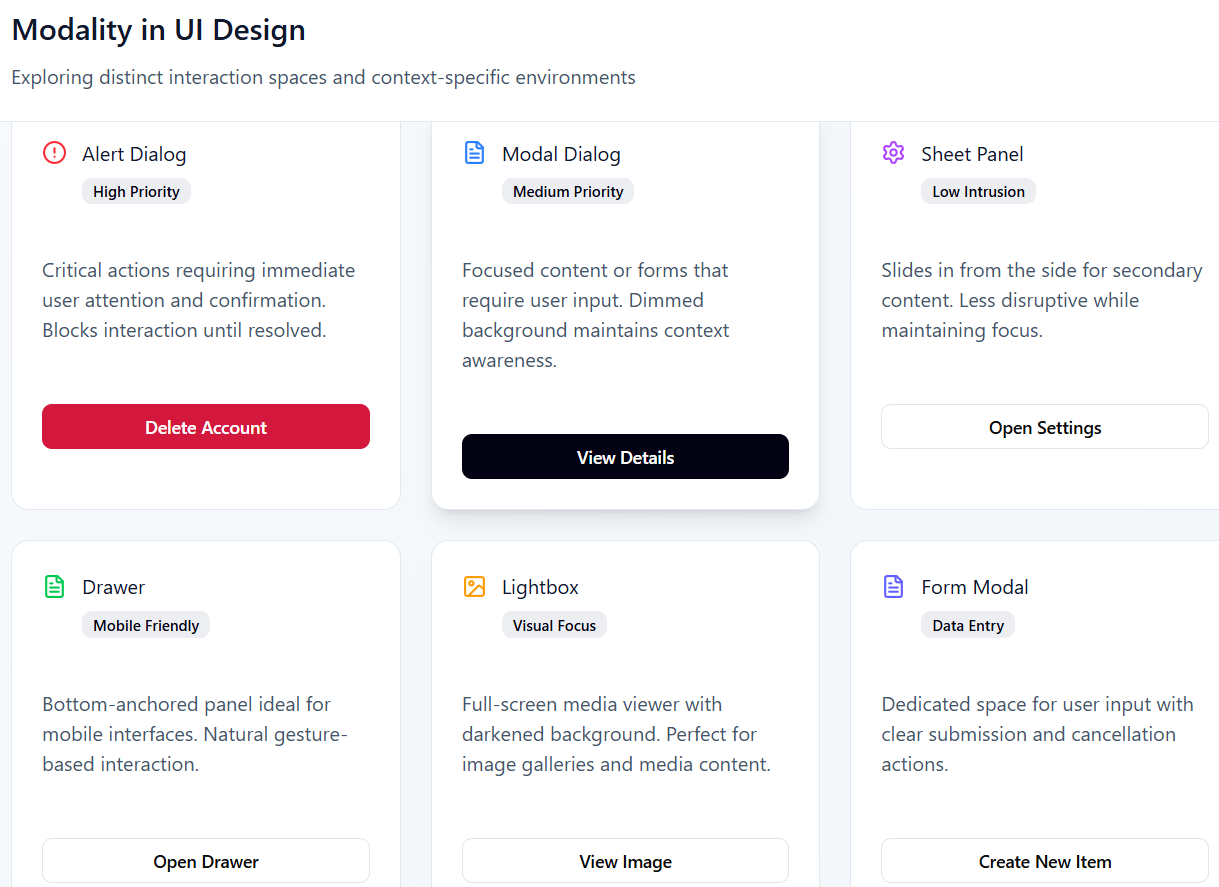Viewport: 1219px width, 887px height.
Task: Click the orange image icon for Lightbox
Action: 474,587
